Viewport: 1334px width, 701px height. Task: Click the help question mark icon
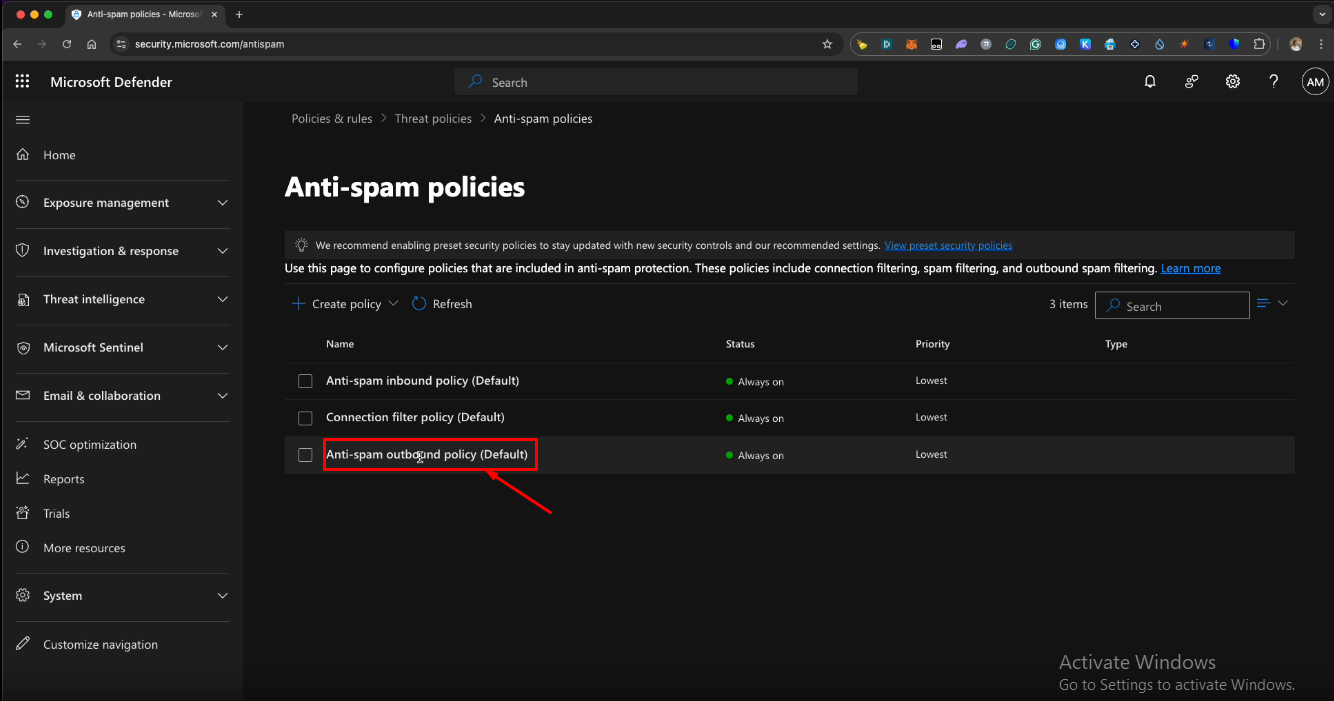point(1273,82)
